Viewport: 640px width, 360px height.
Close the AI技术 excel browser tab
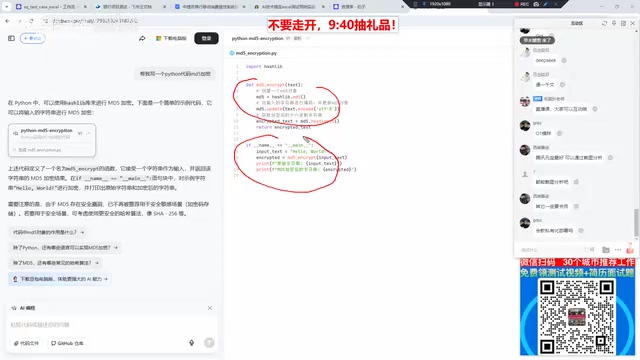[323, 7]
